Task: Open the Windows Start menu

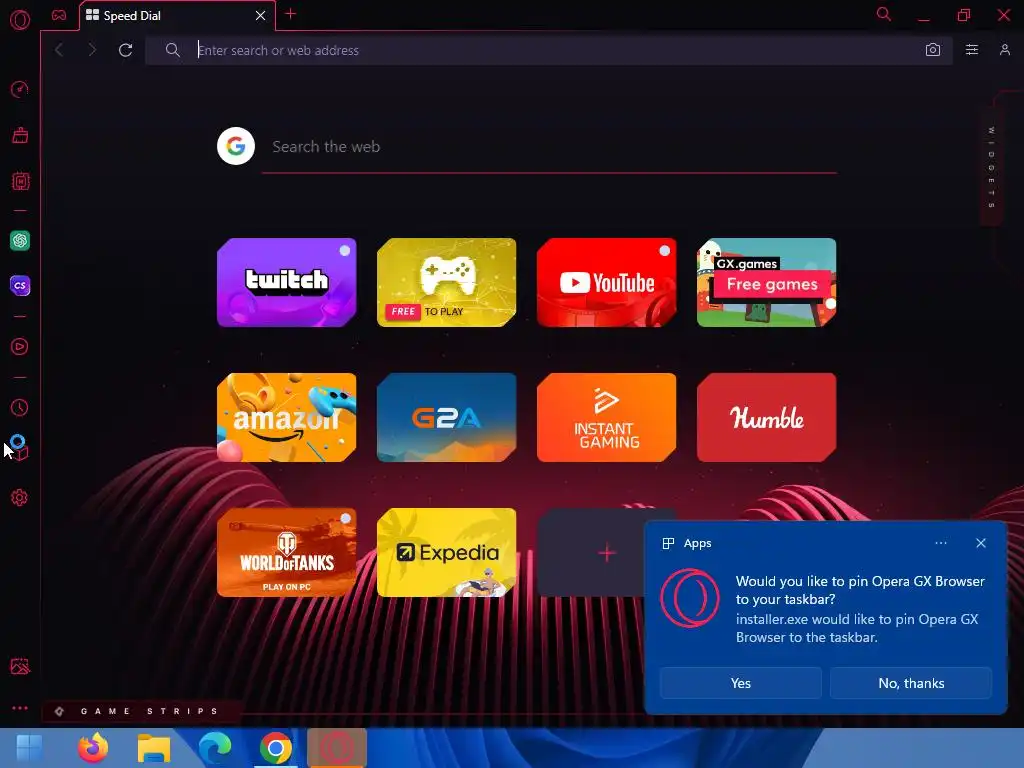Action: [29, 748]
